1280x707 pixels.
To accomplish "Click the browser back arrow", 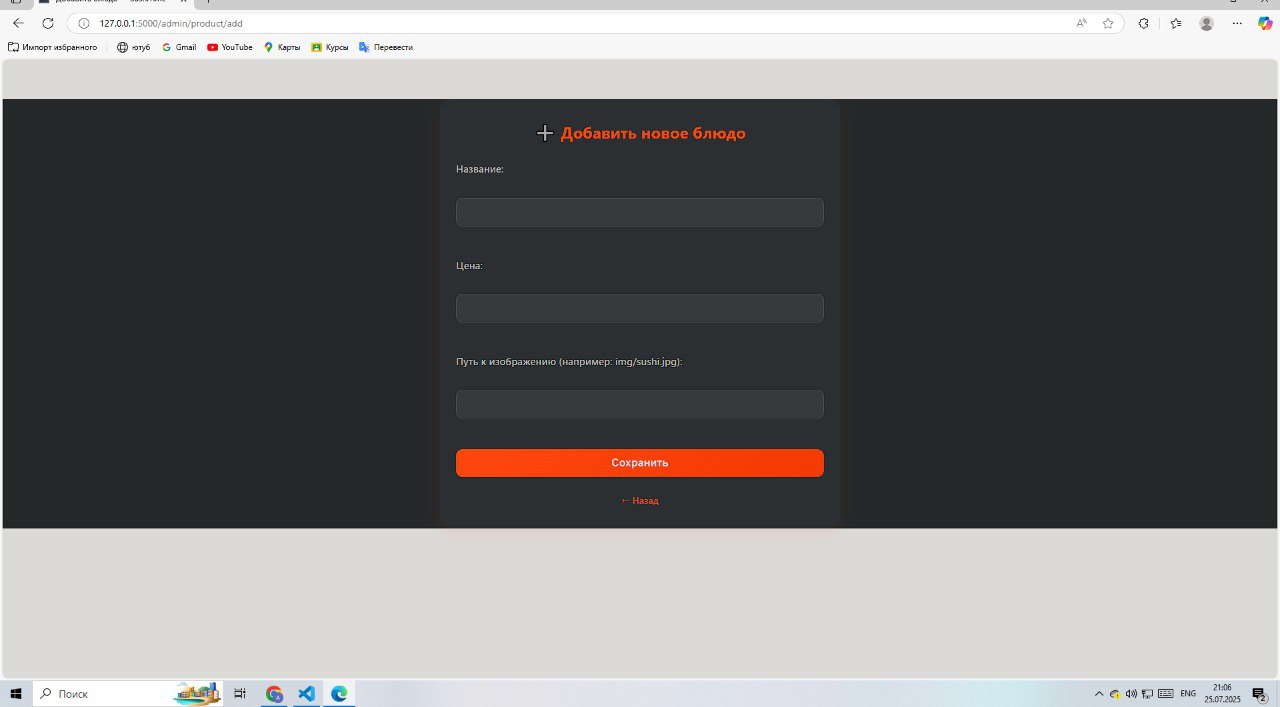I will point(18,23).
